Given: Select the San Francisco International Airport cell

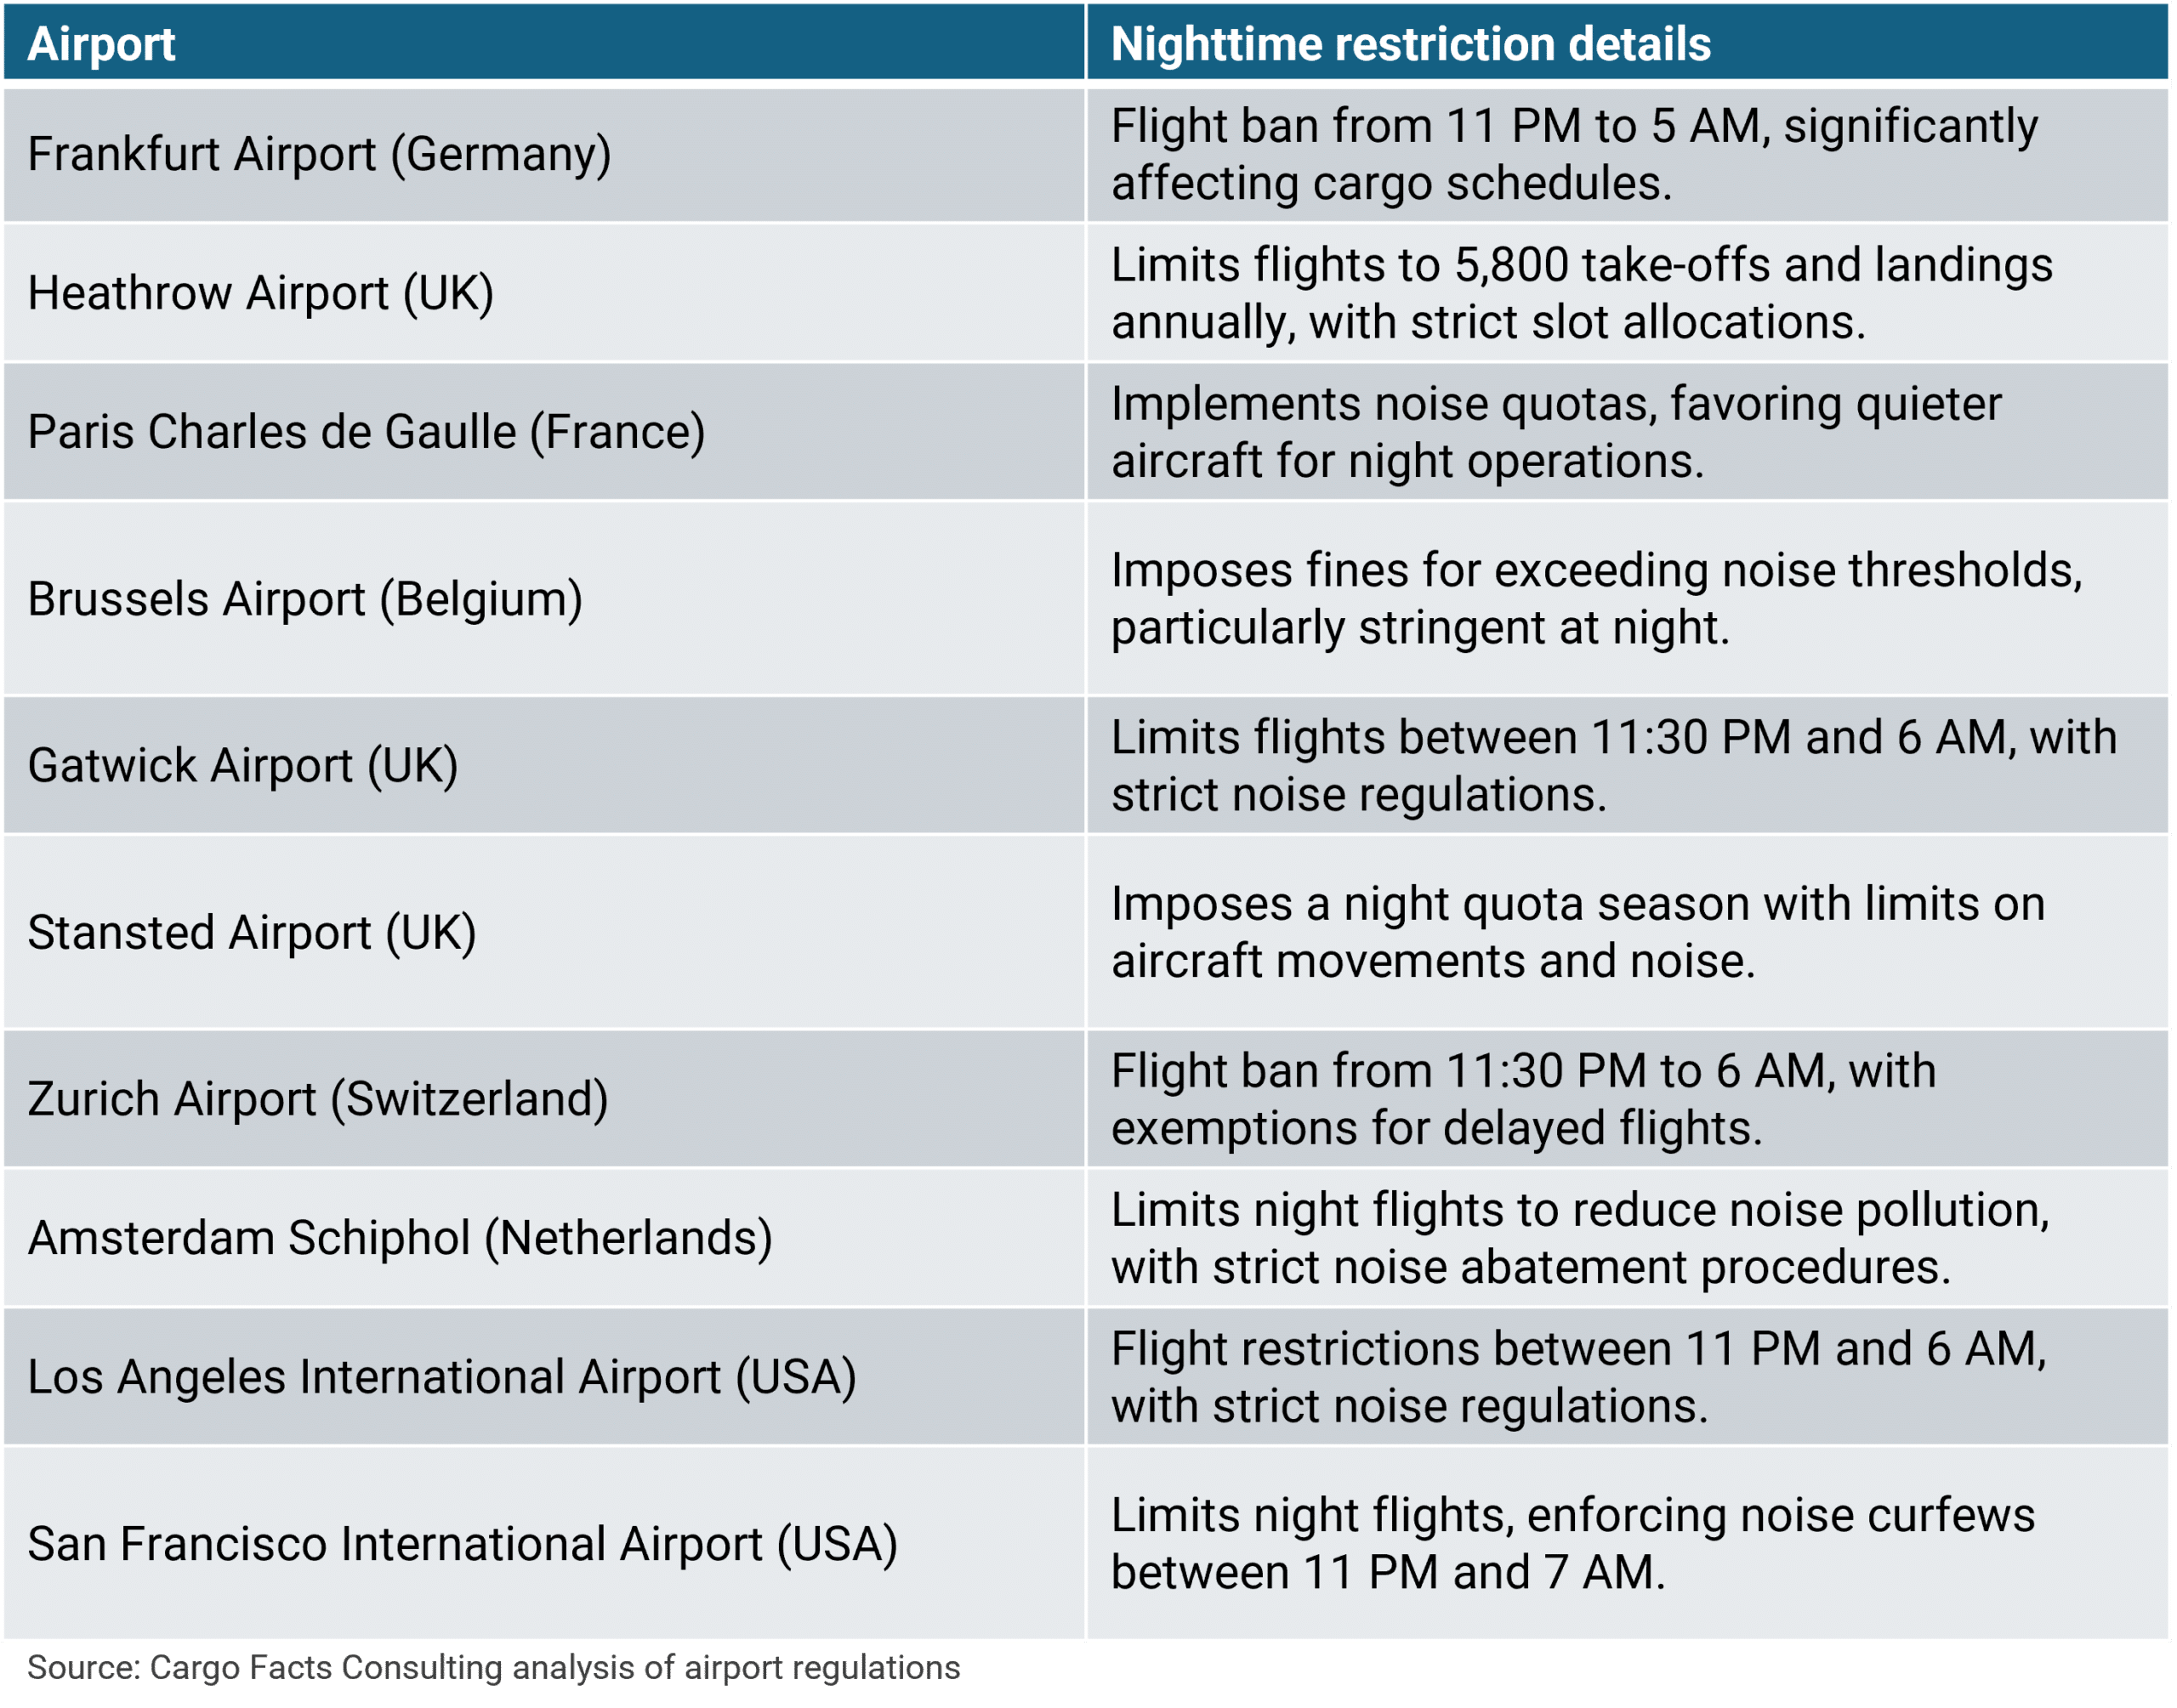Looking at the screenshot, I should pyautogui.click(x=544, y=1544).
